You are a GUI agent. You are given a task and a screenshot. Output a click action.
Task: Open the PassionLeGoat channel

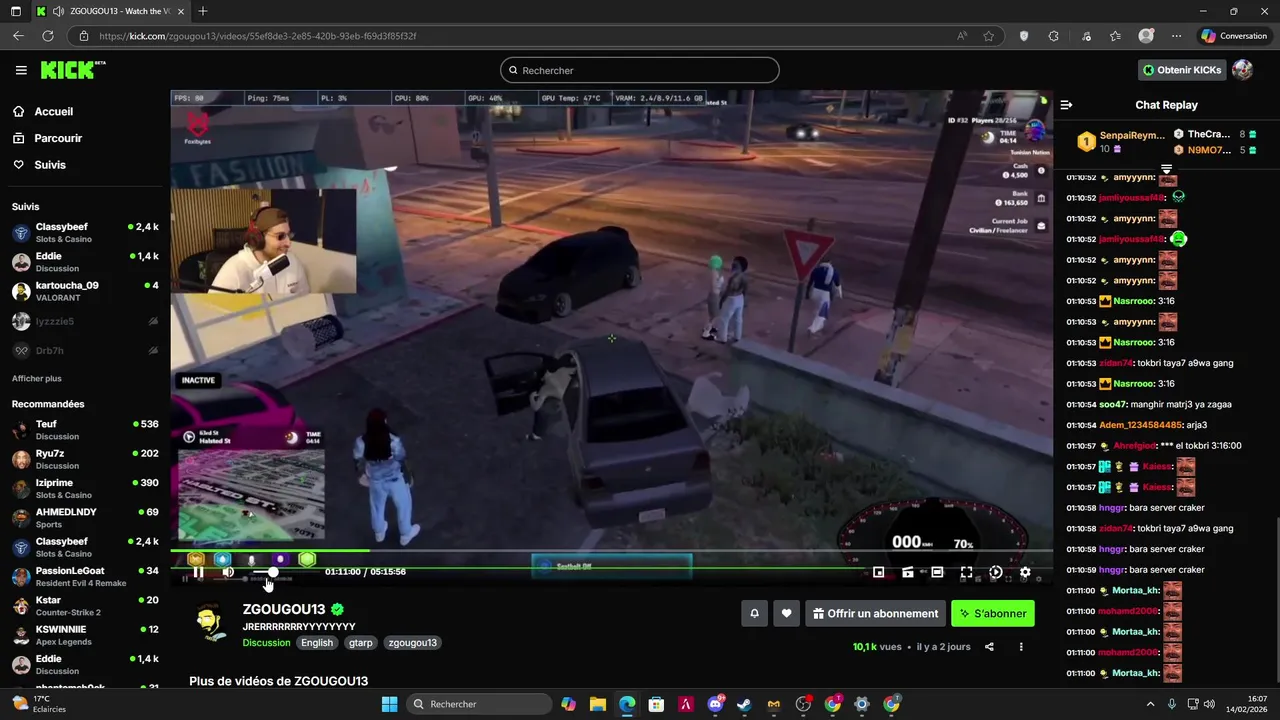[85, 577]
